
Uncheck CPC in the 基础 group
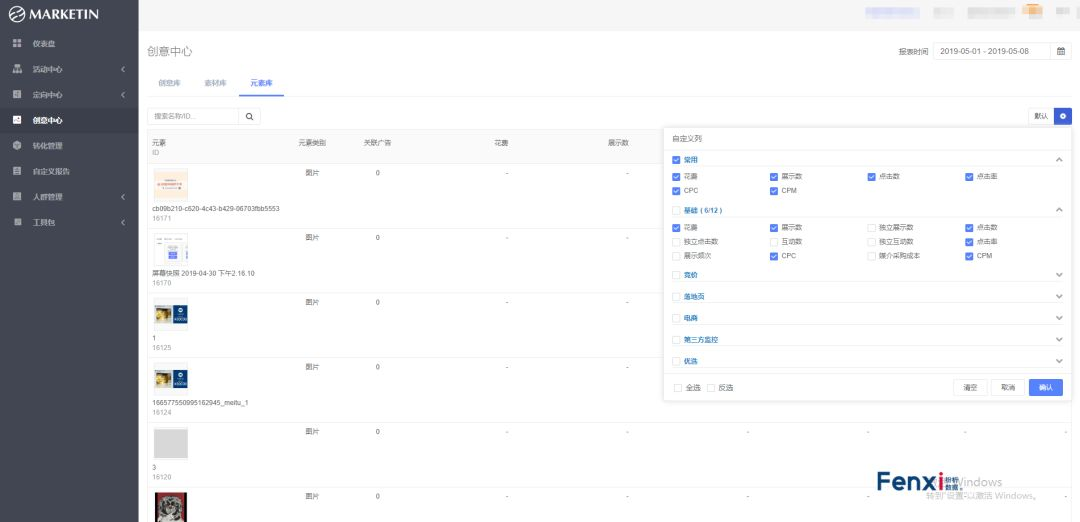773,256
